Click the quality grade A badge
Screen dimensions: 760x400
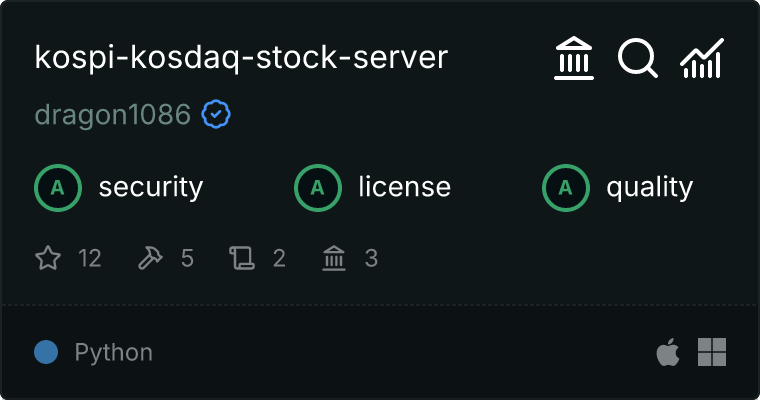565,187
